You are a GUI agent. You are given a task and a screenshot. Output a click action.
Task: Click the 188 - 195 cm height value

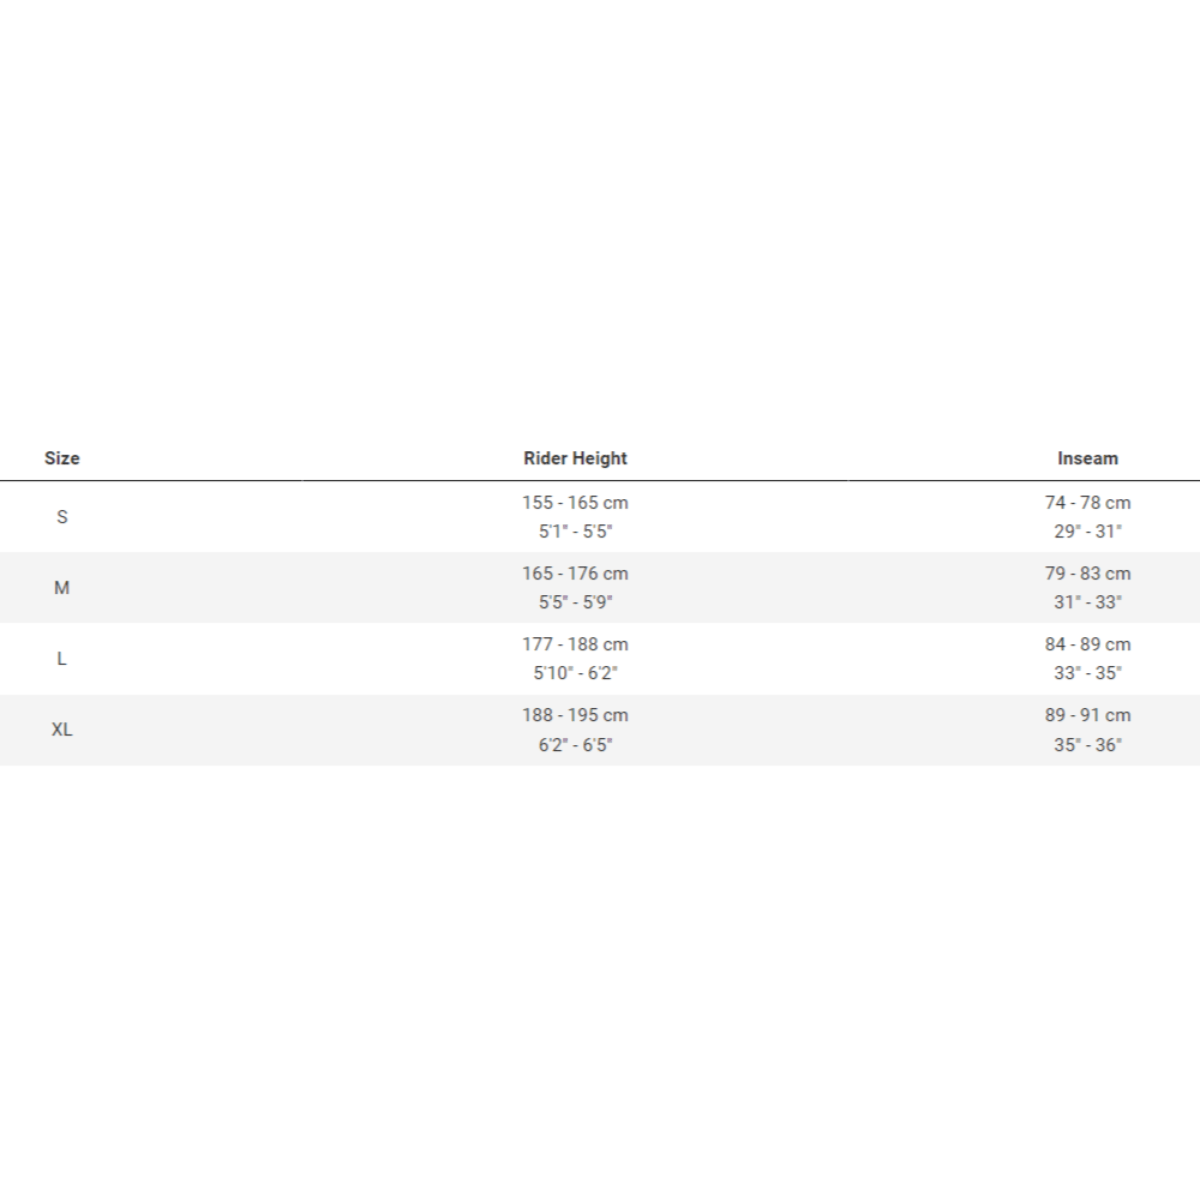pyautogui.click(x=575, y=716)
